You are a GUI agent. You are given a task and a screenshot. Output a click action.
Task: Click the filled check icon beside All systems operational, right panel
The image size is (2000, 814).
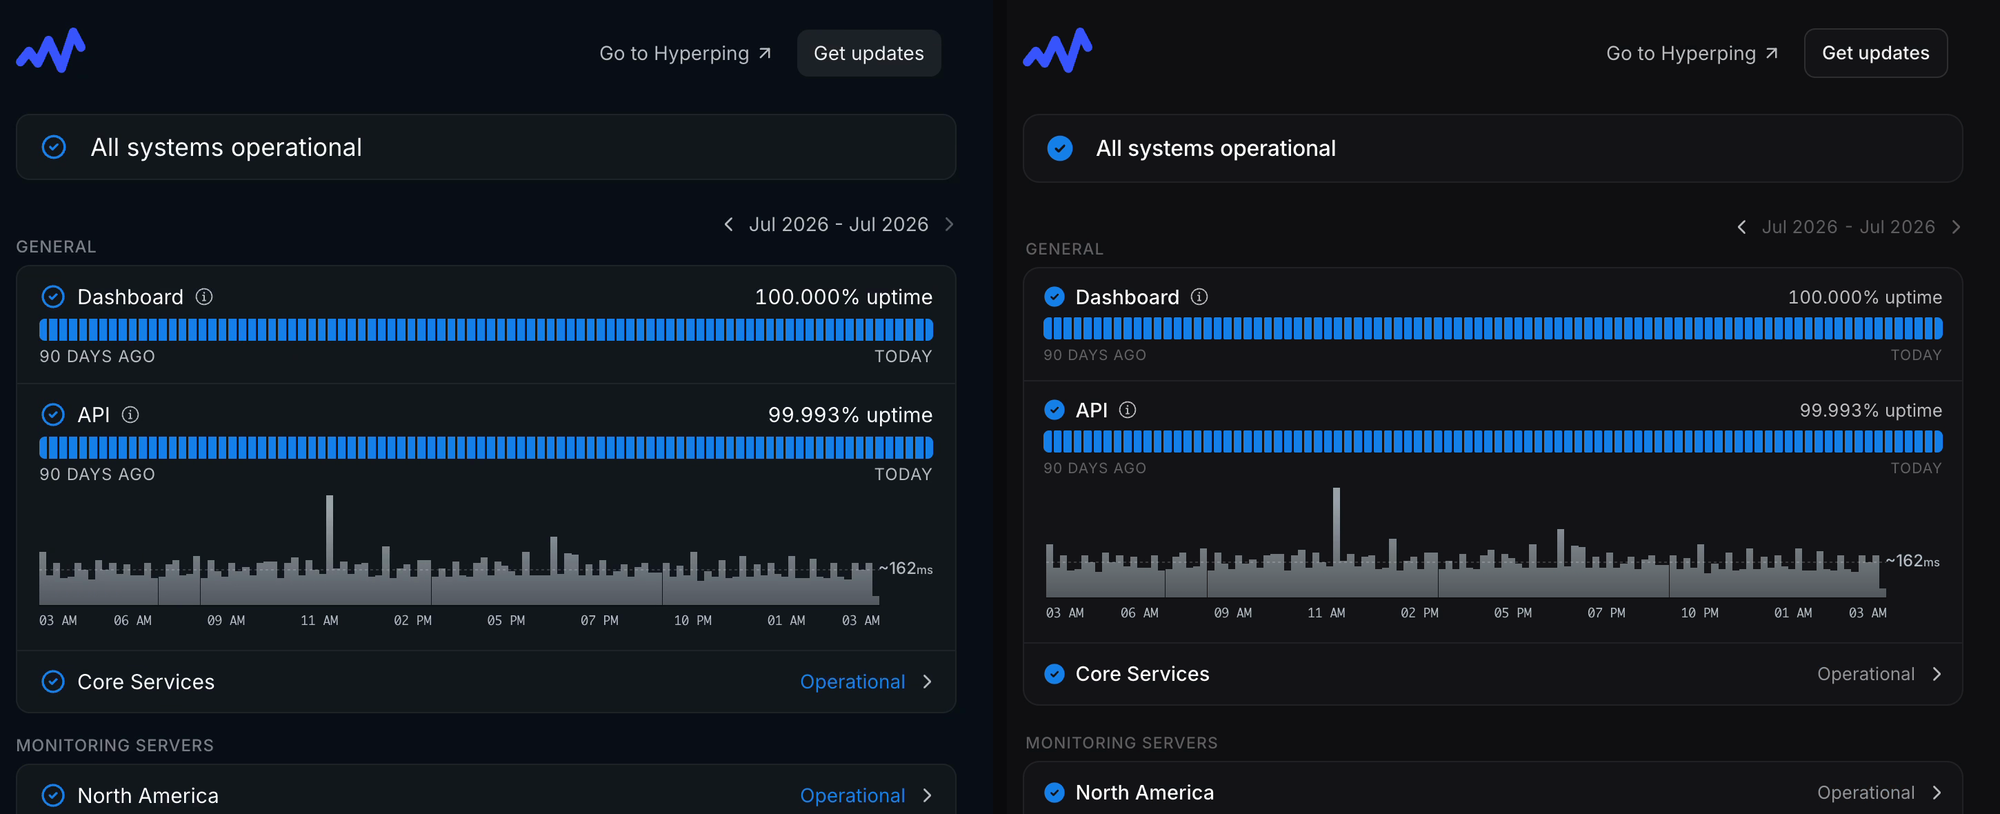[x=1060, y=148]
